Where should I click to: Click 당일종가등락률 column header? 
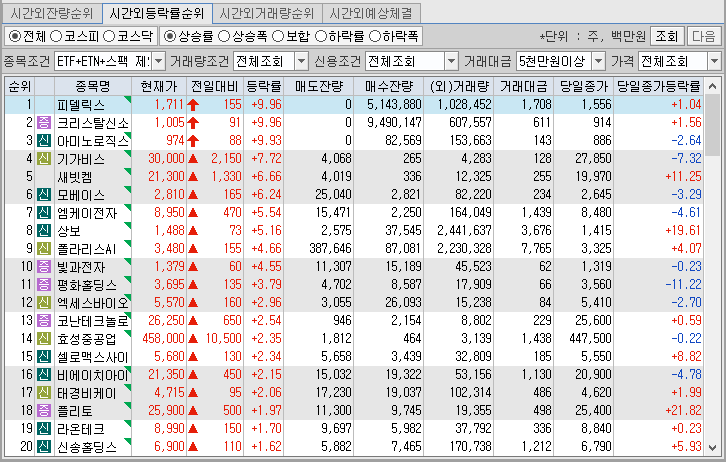tap(658, 86)
